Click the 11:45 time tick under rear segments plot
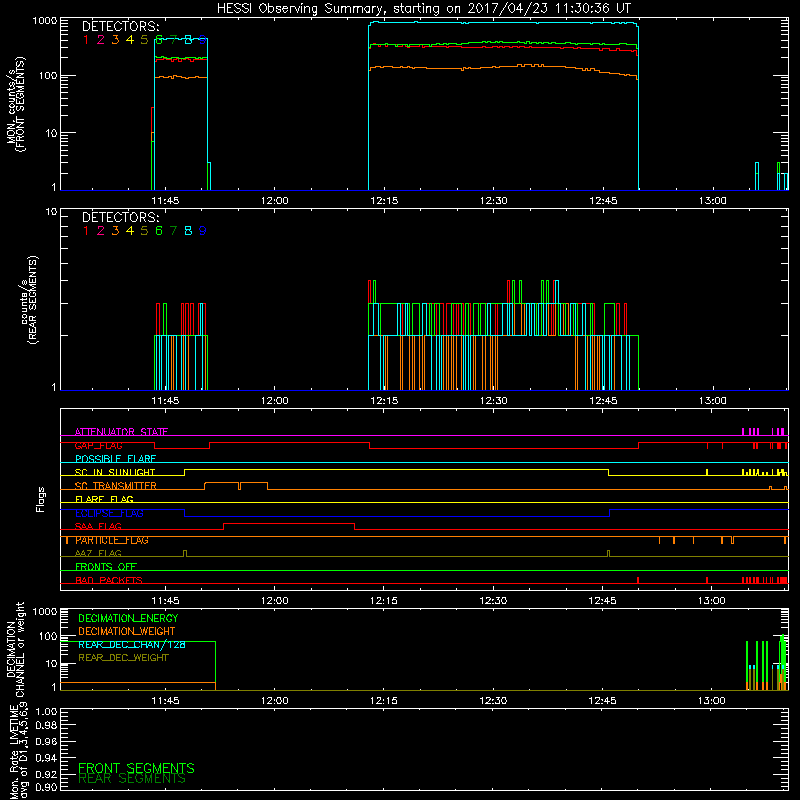 (x=165, y=401)
